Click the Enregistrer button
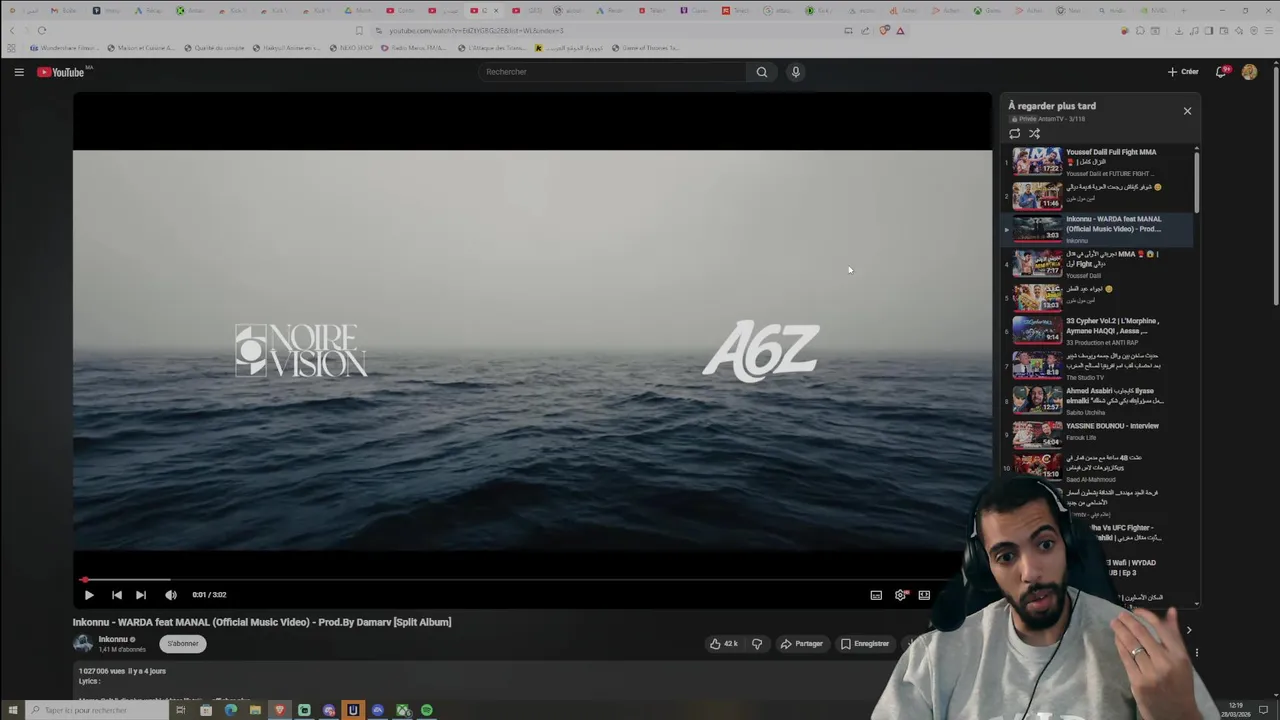 tap(865, 644)
